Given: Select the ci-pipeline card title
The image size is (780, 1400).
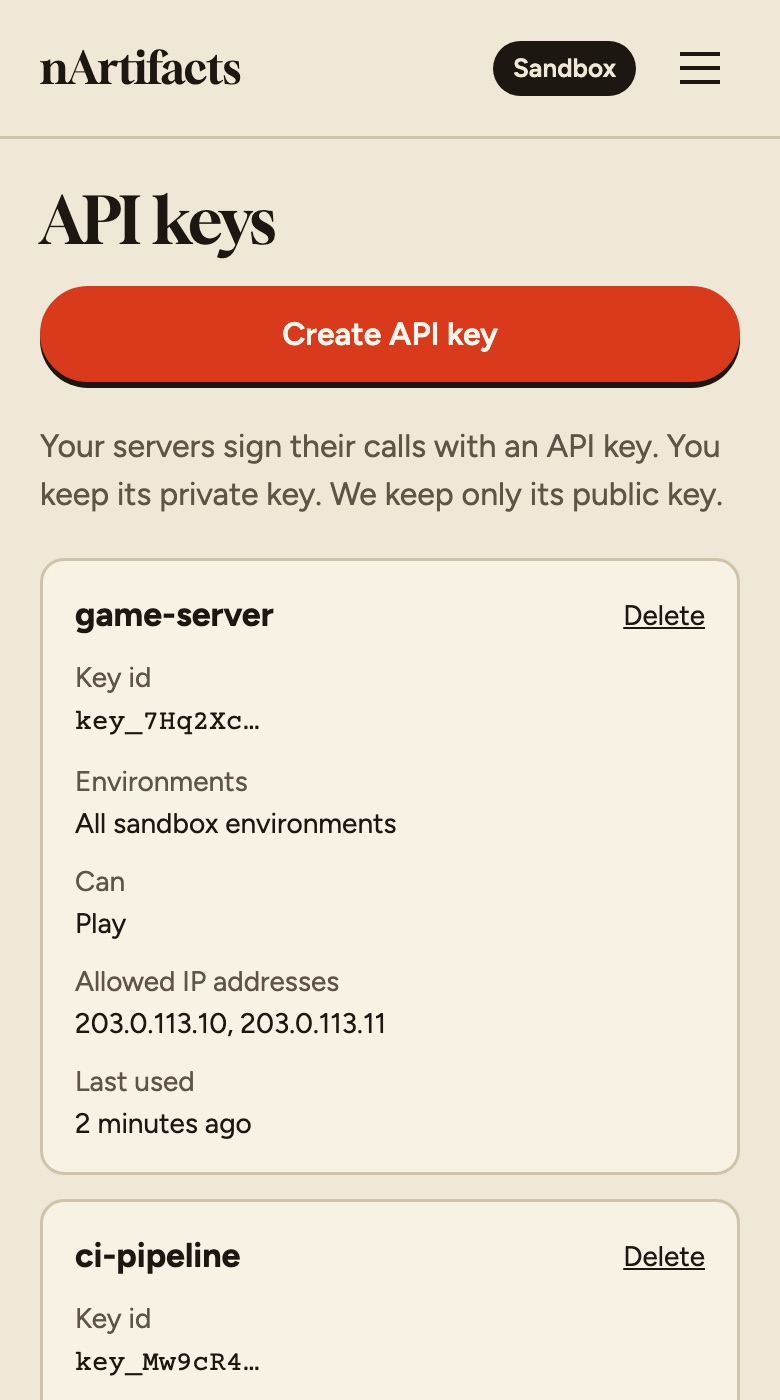Looking at the screenshot, I should click(x=158, y=1257).
